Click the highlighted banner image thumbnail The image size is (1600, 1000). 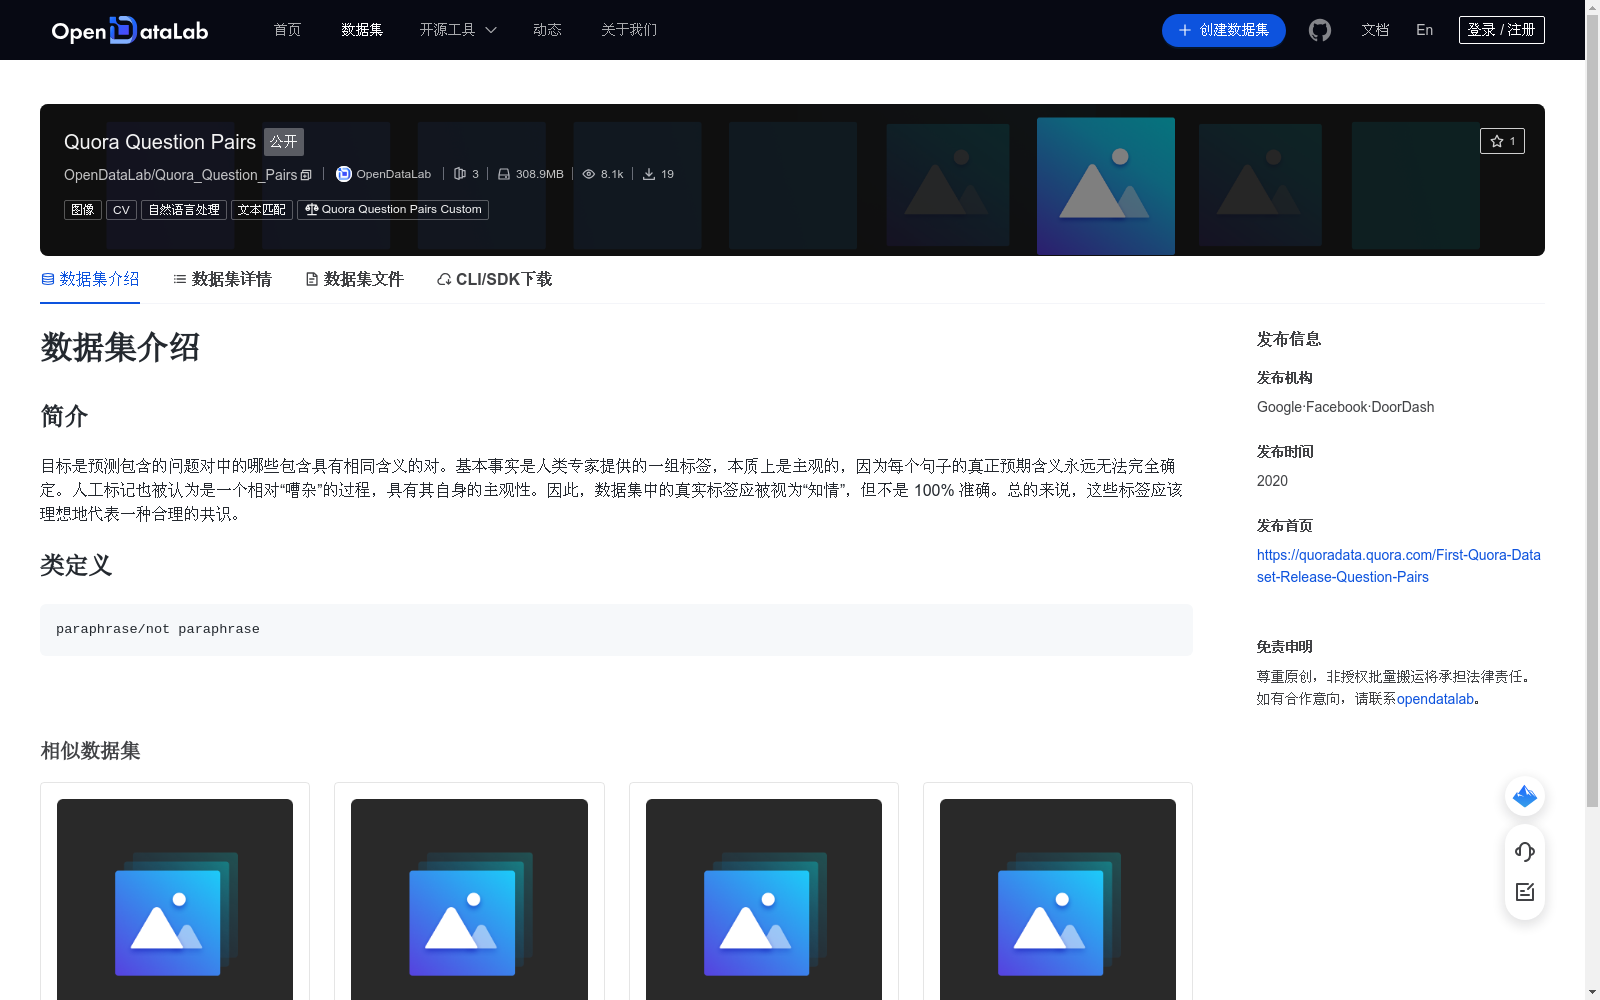pos(1106,186)
